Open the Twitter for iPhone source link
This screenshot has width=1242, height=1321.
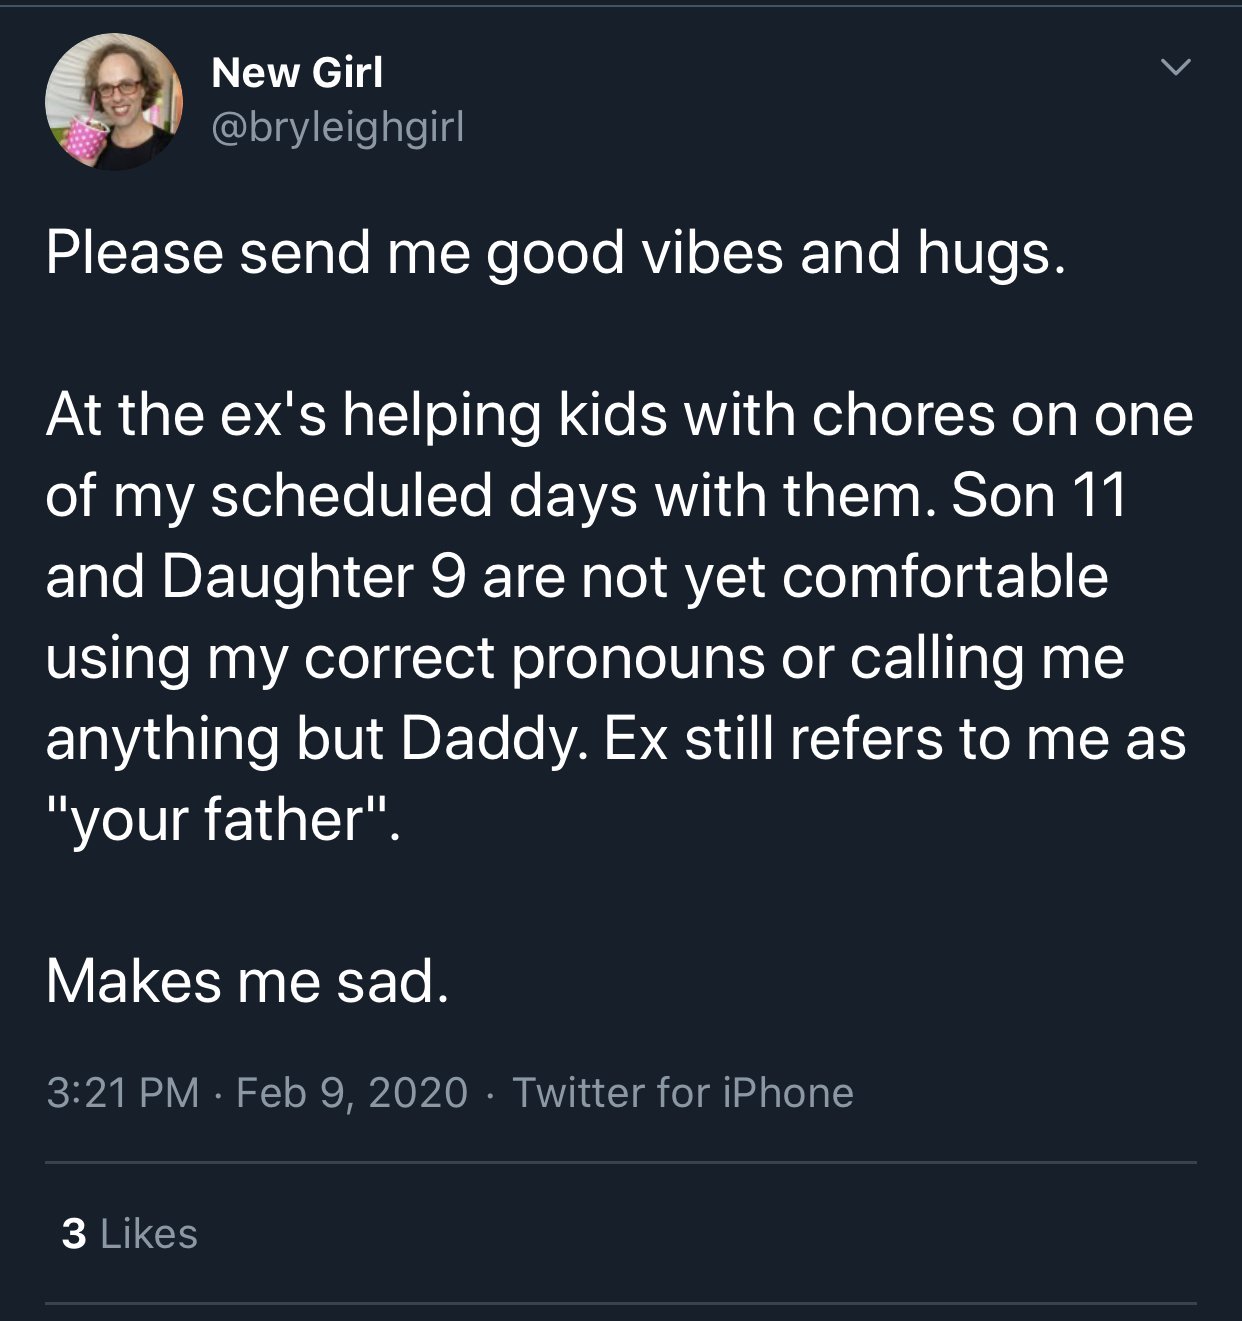[x=683, y=1092]
